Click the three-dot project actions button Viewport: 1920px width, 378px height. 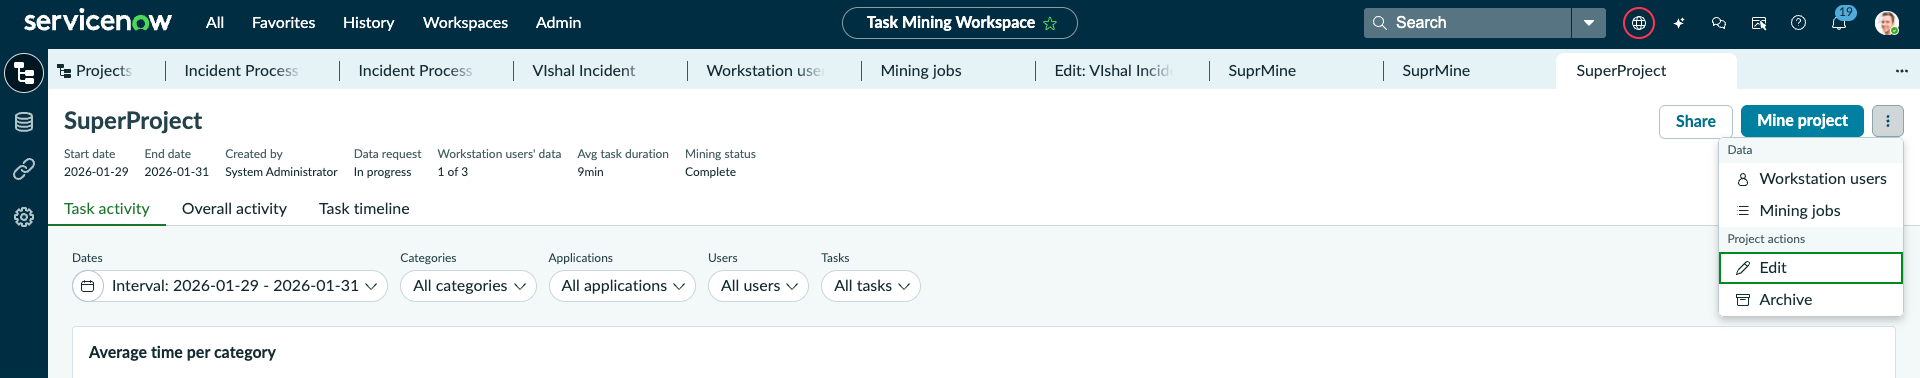coord(1888,121)
